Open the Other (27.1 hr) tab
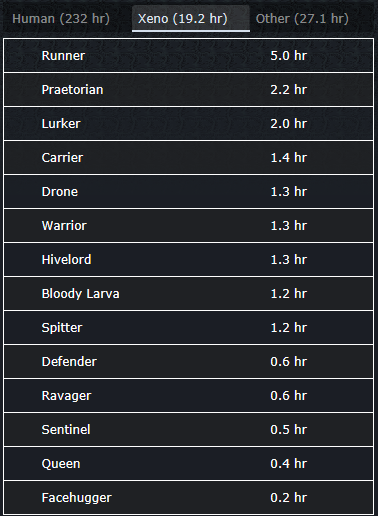This screenshot has height=516, width=378. (302, 19)
